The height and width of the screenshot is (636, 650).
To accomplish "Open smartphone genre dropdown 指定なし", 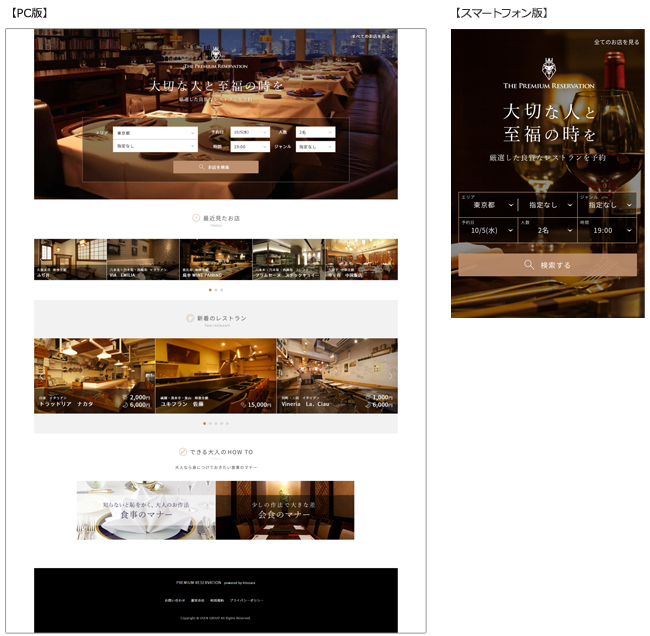I will pos(607,205).
